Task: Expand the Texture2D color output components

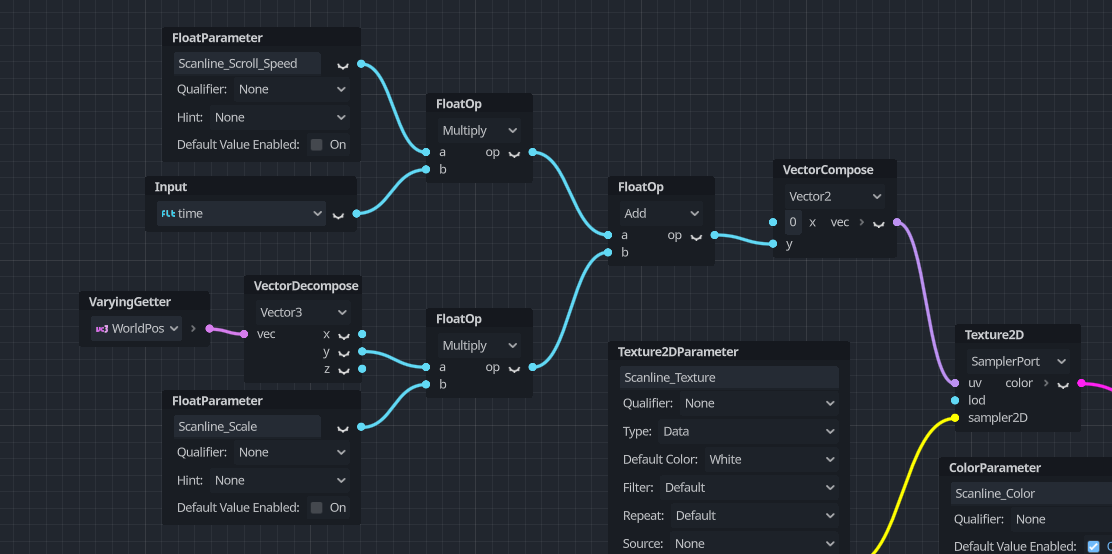Action: [x=1046, y=383]
